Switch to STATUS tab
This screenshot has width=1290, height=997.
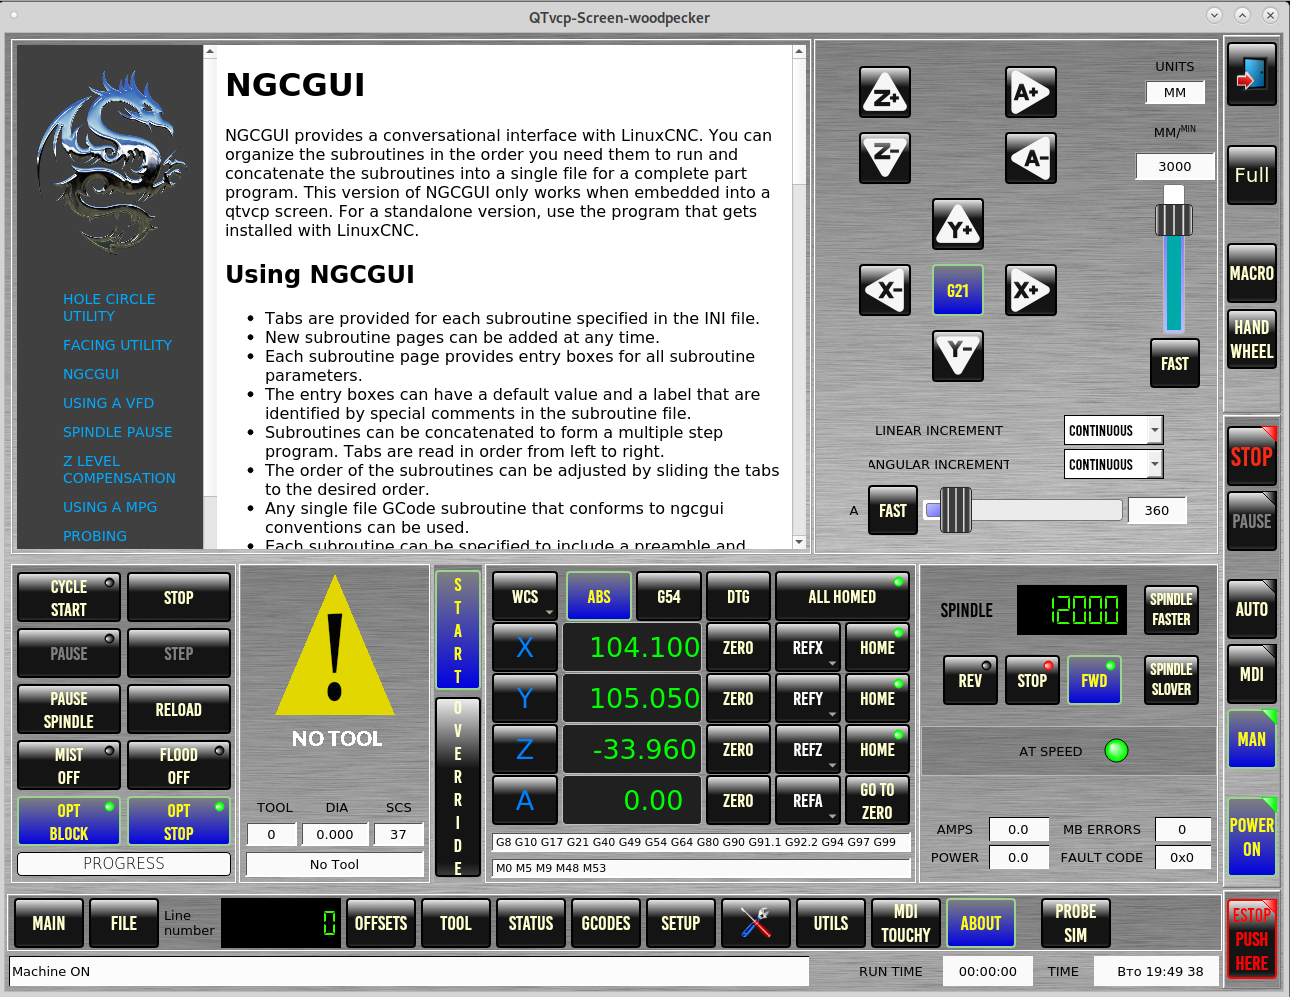[x=531, y=923]
